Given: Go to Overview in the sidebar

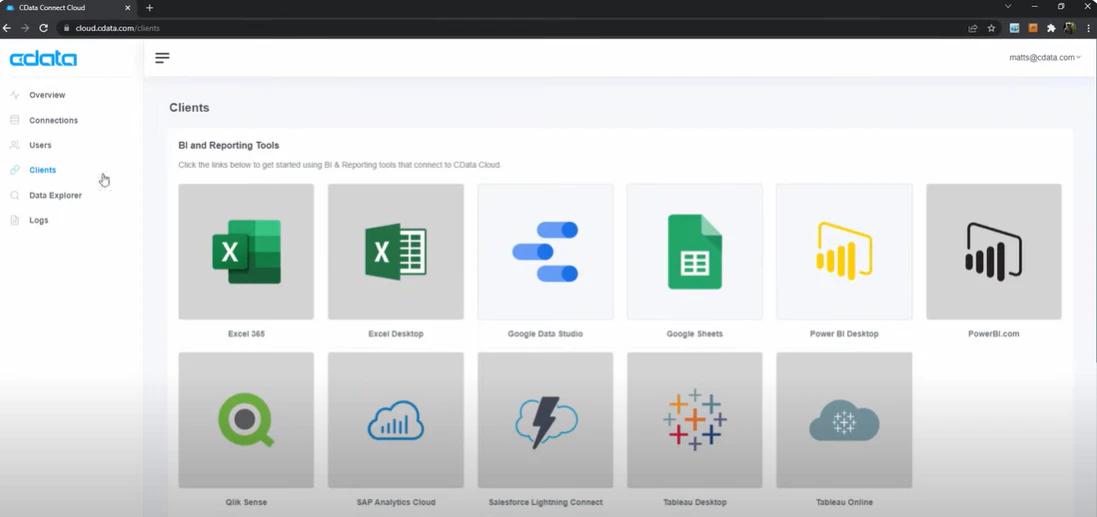Looking at the screenshot, I should (47, 95).
